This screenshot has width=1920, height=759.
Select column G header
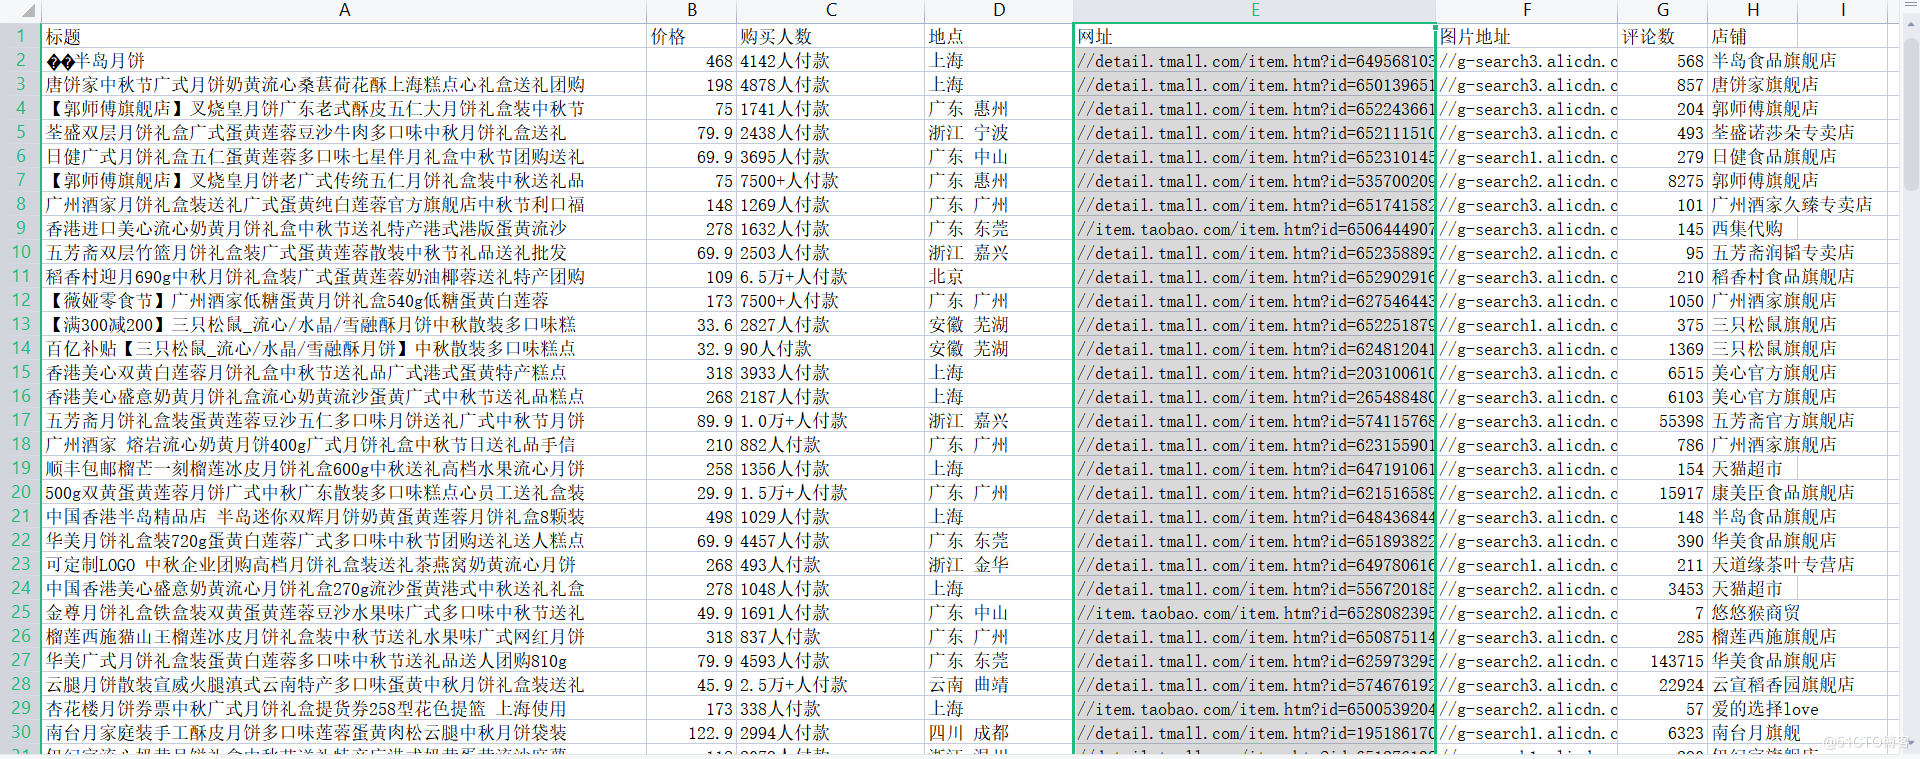pos(1662,10)
